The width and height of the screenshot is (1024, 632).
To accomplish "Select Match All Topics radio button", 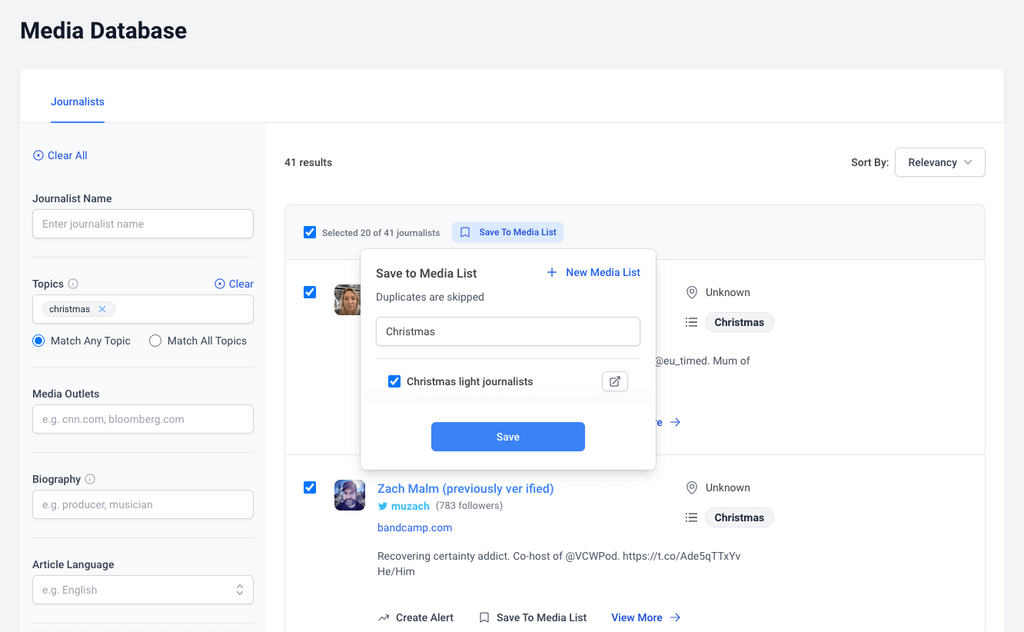I will pos(155,341).
